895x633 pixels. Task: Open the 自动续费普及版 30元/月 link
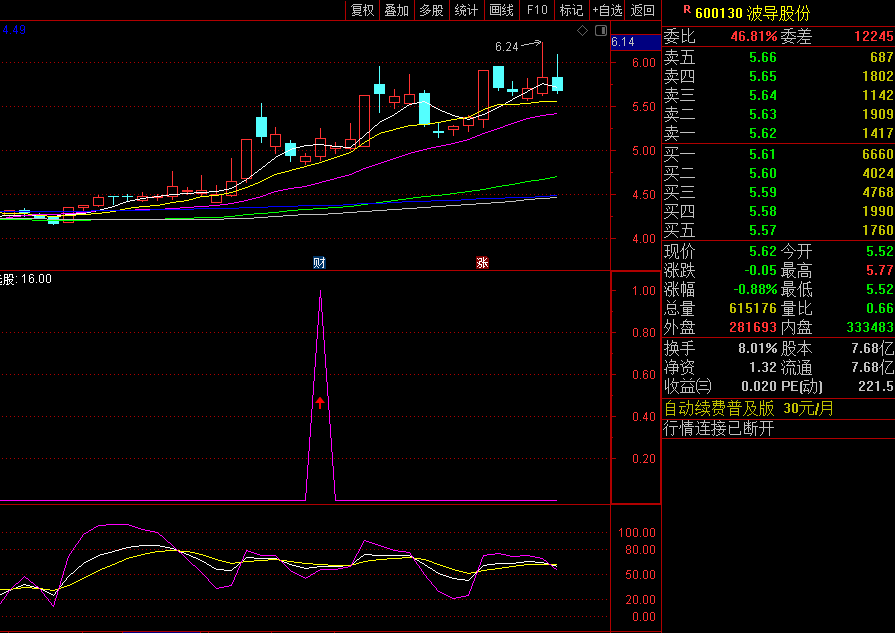(x=749, y=409)
